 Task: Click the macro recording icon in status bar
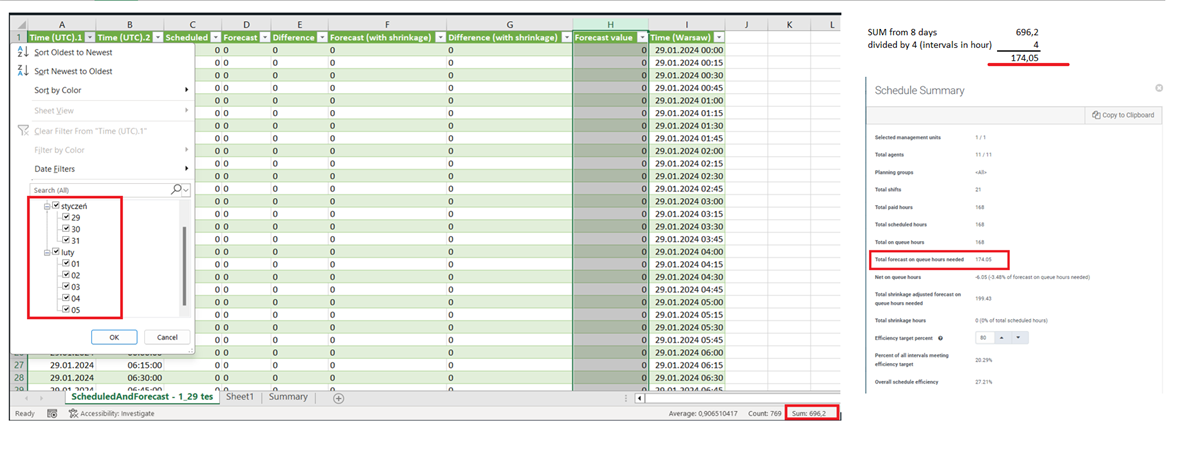[x=52, y=413]
